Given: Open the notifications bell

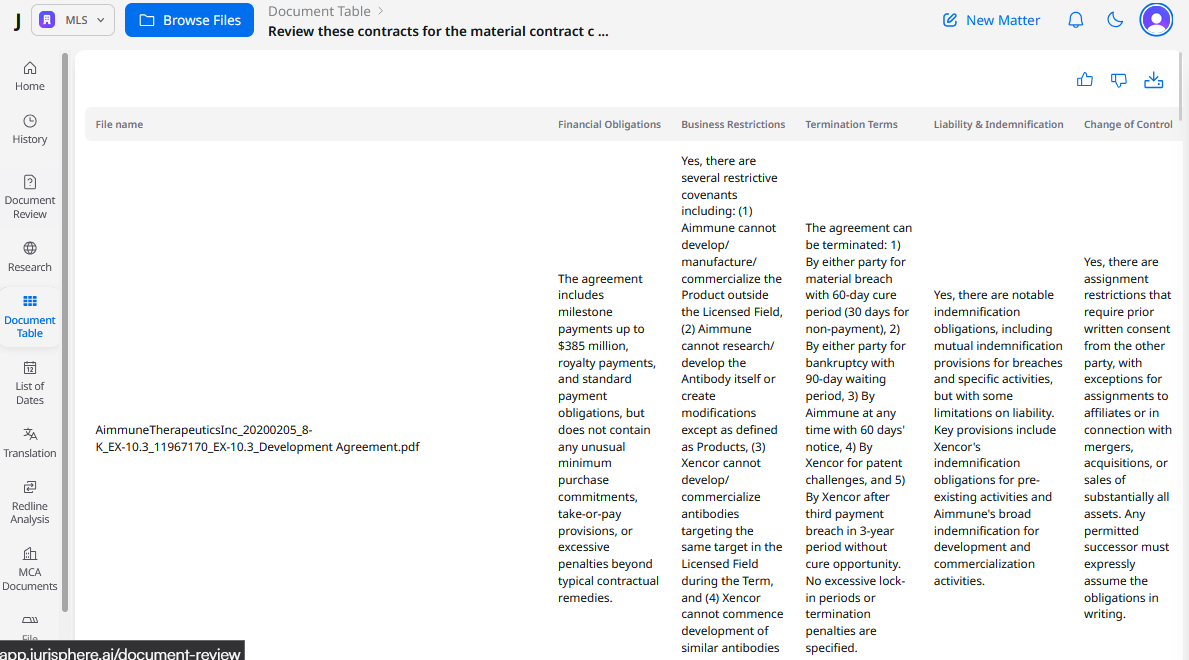Looking at the screenshot, I should click(x=1076, y=20).
